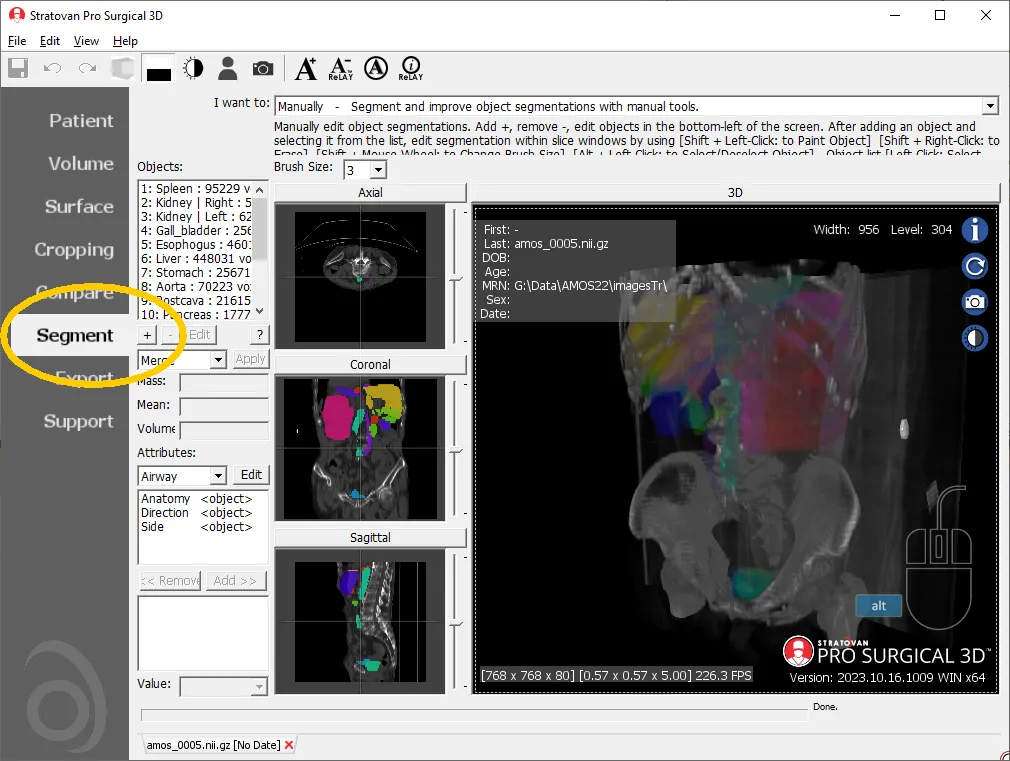Open the Airway attributes dropdown
The height and width of the screenshot is (761, 1010).
pyautogui.click(x=218, y=476)
